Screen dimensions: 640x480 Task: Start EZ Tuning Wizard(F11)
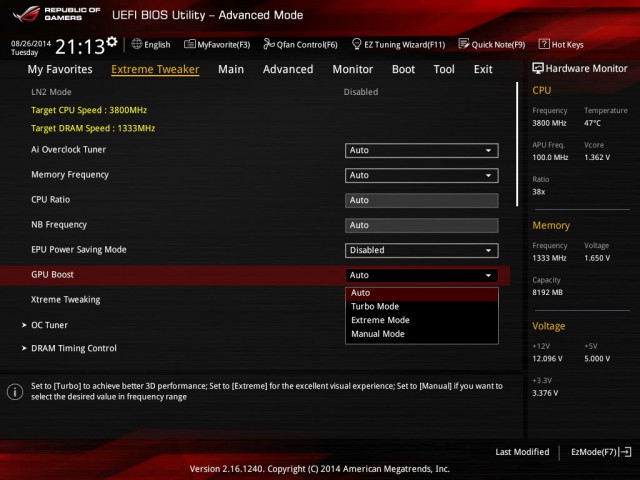point(398,44)
